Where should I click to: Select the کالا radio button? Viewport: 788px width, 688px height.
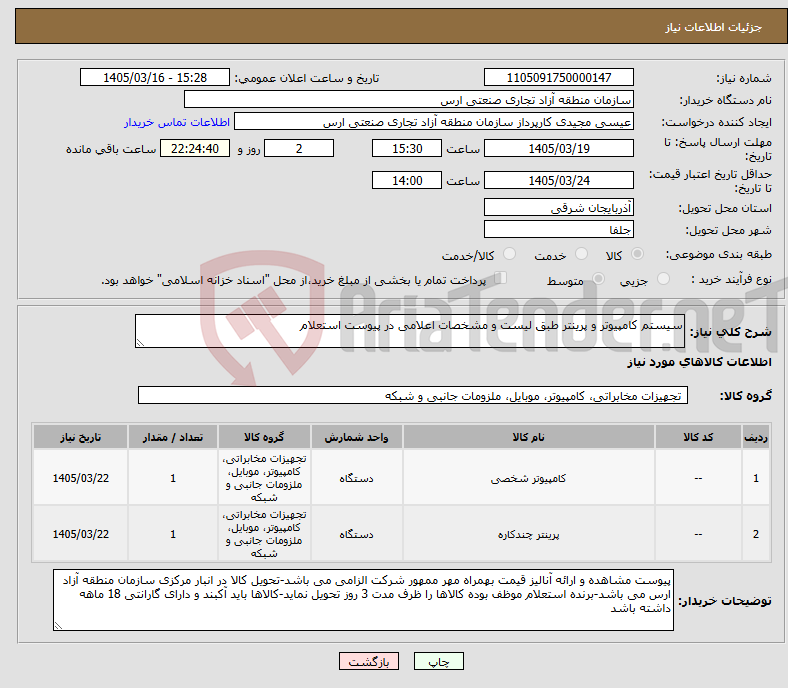(x=637, y=254)
